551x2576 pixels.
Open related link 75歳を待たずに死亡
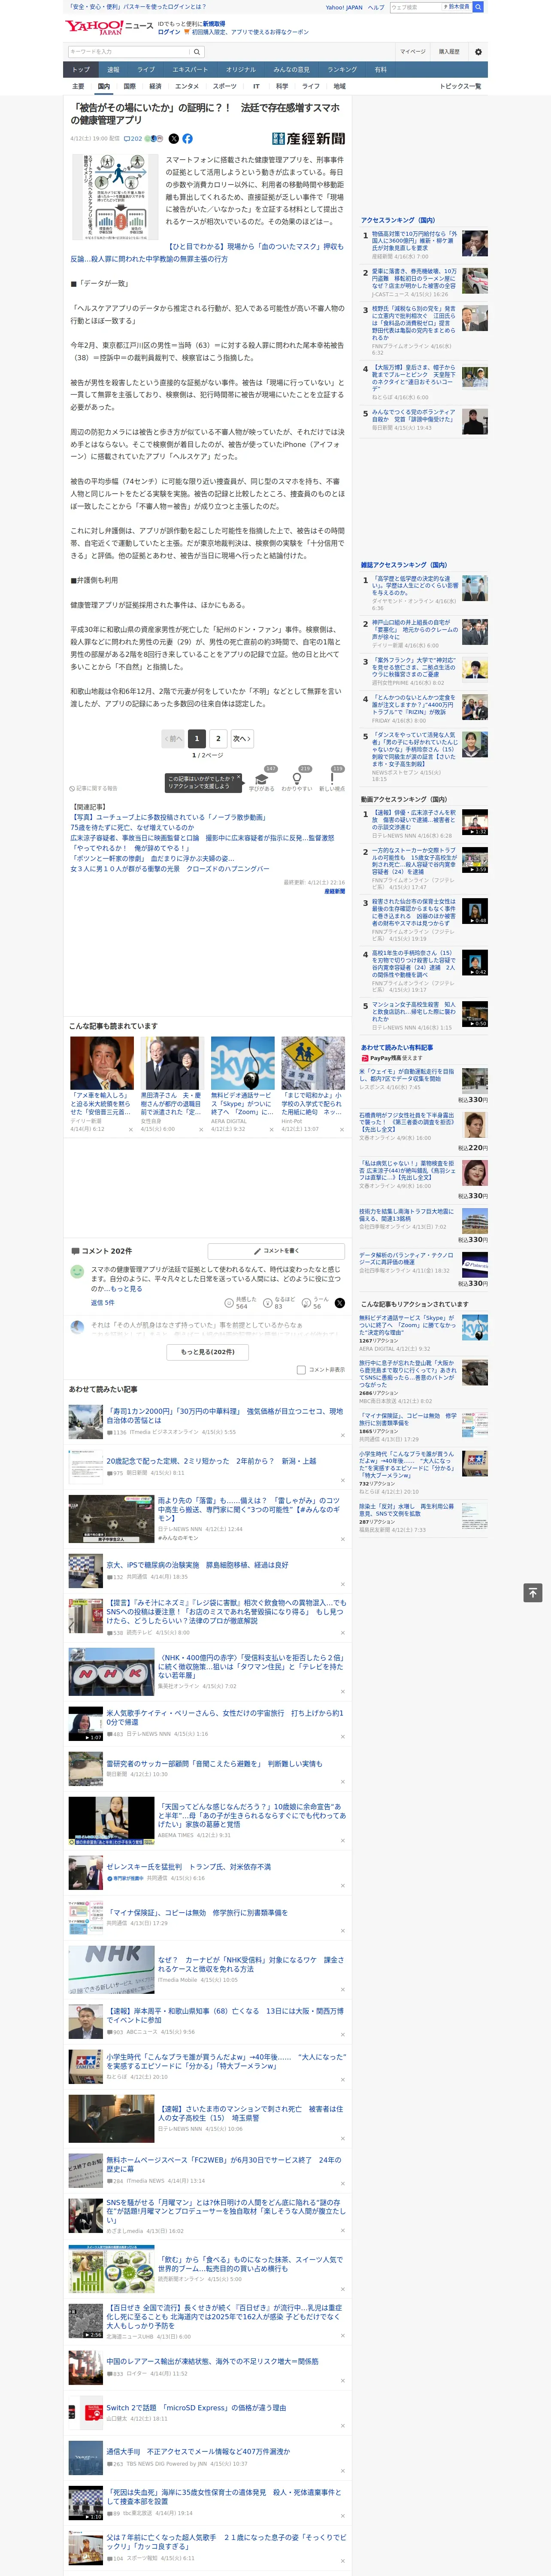point(132,828)
